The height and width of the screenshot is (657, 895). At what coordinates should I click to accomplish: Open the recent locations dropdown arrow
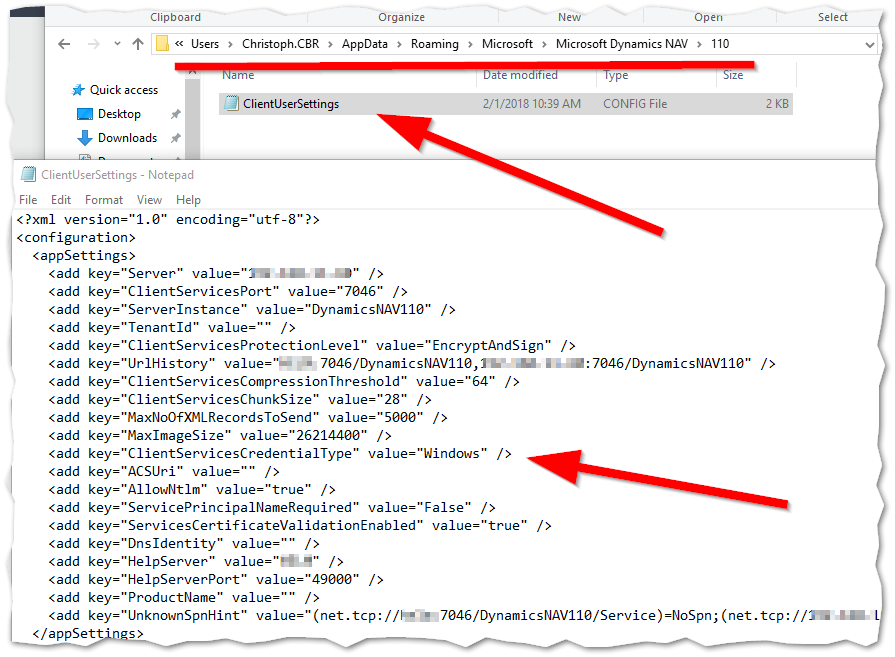tap(117, 43)
